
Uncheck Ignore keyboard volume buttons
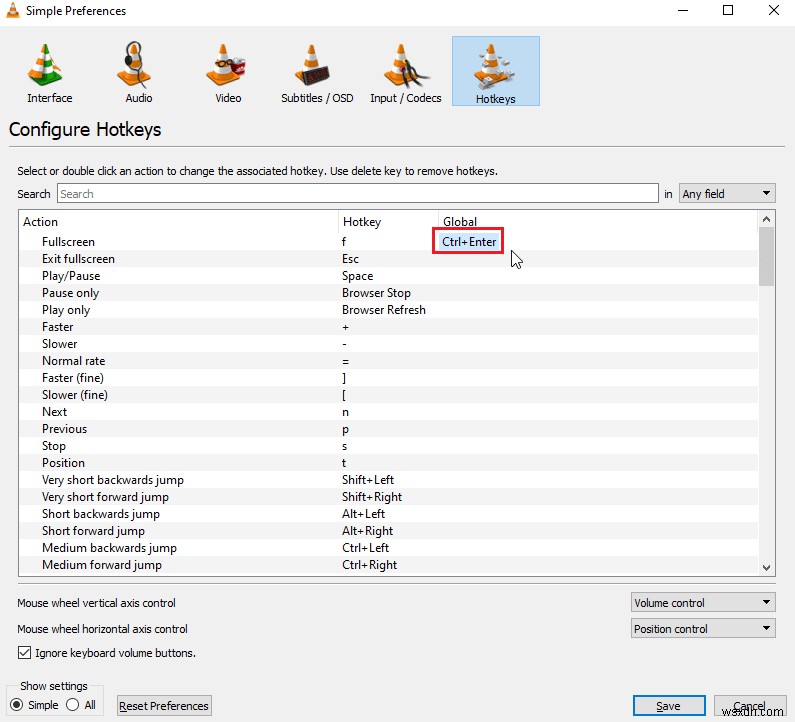click(24, 653)
